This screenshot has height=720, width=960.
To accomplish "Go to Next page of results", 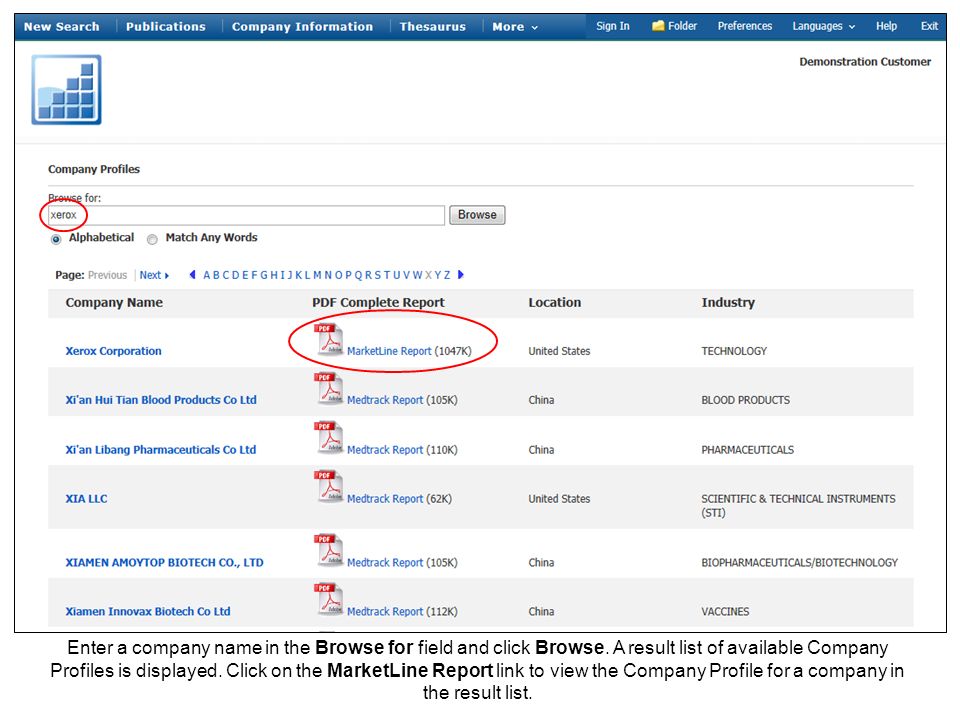I will coord(154,275).
